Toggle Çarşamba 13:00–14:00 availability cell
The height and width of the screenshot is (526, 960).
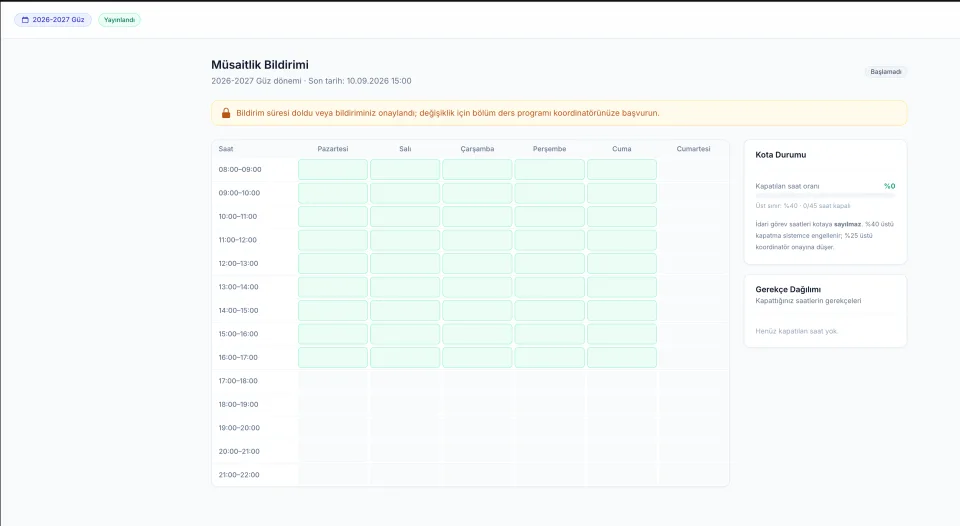click(x=477, y=287)
